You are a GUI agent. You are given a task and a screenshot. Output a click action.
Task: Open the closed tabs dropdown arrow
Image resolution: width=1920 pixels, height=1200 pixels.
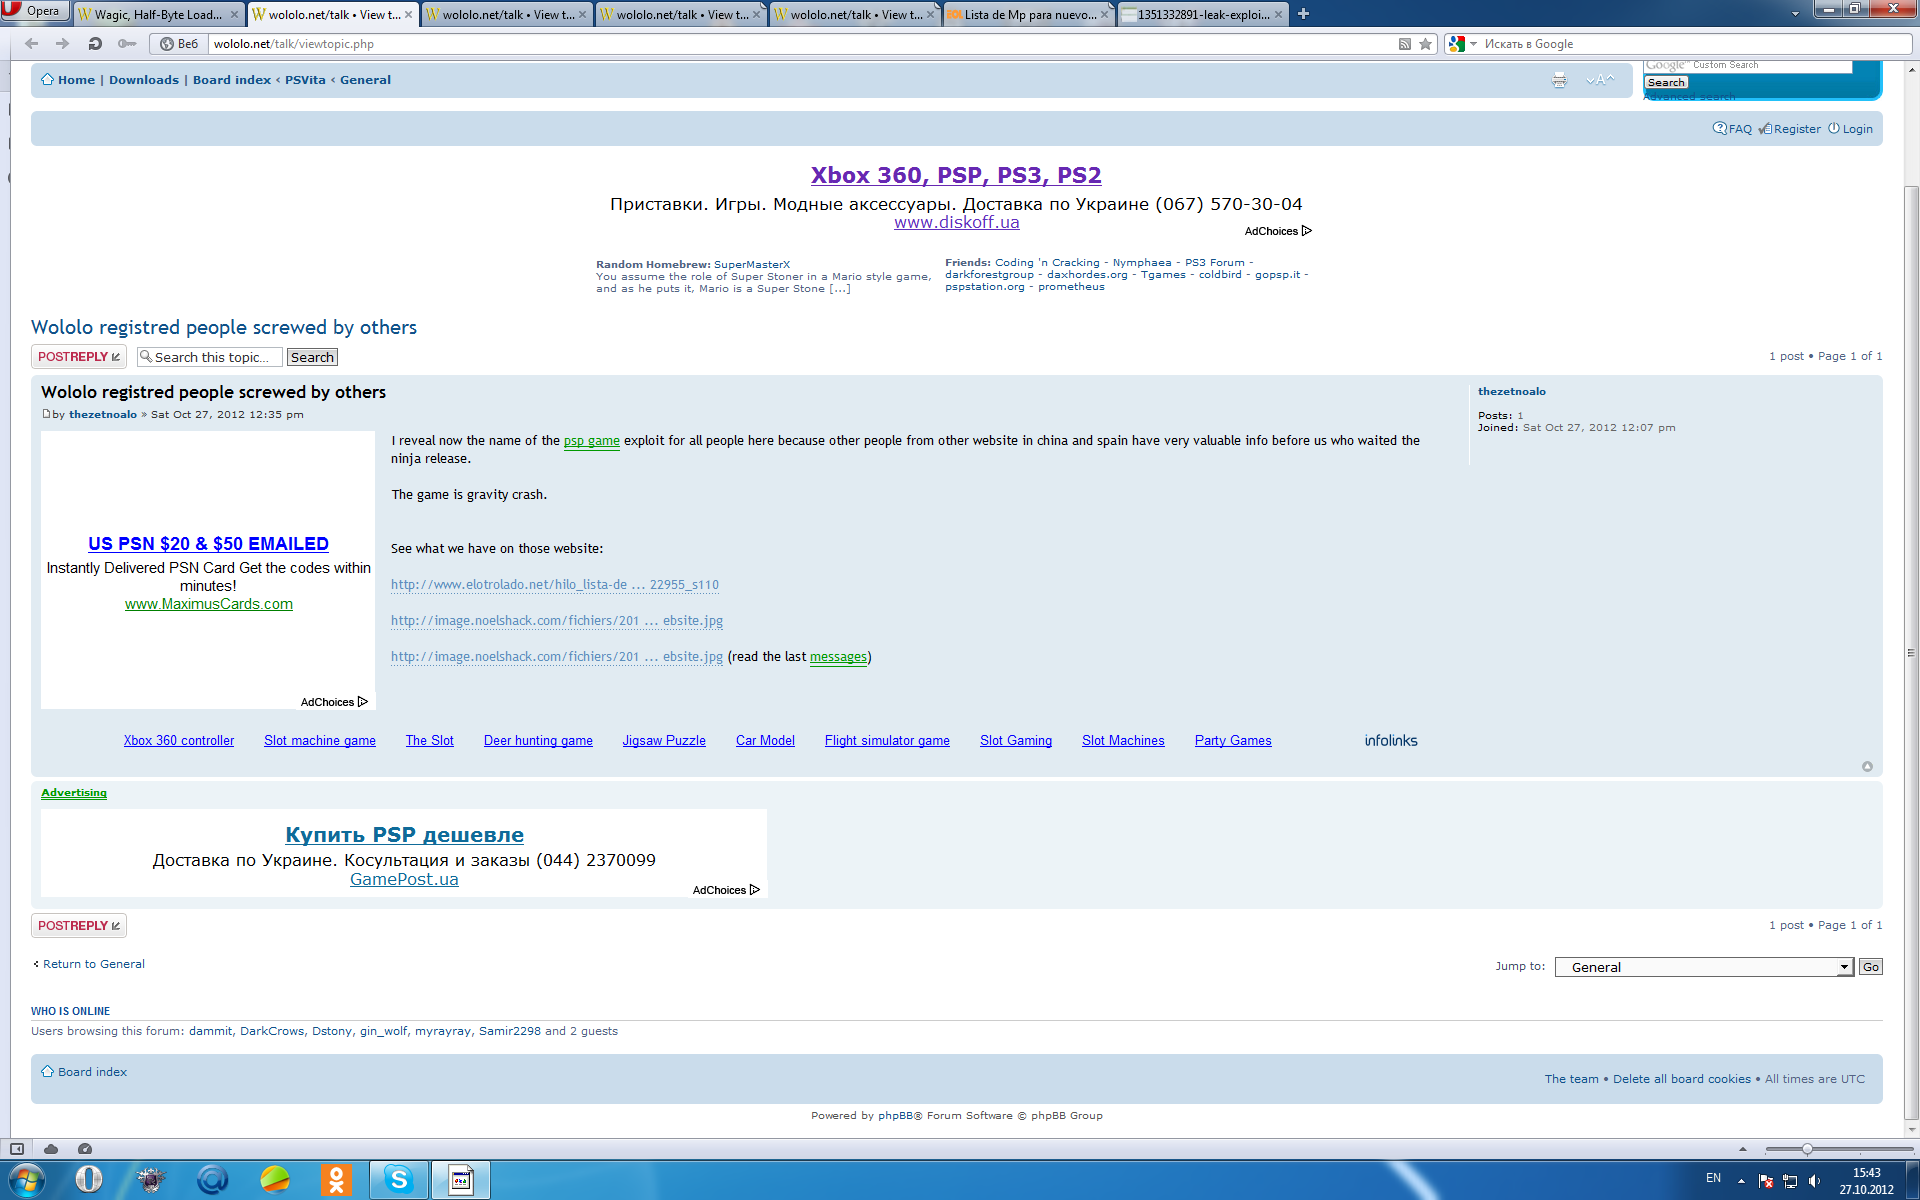click(x=1795, y=14)
